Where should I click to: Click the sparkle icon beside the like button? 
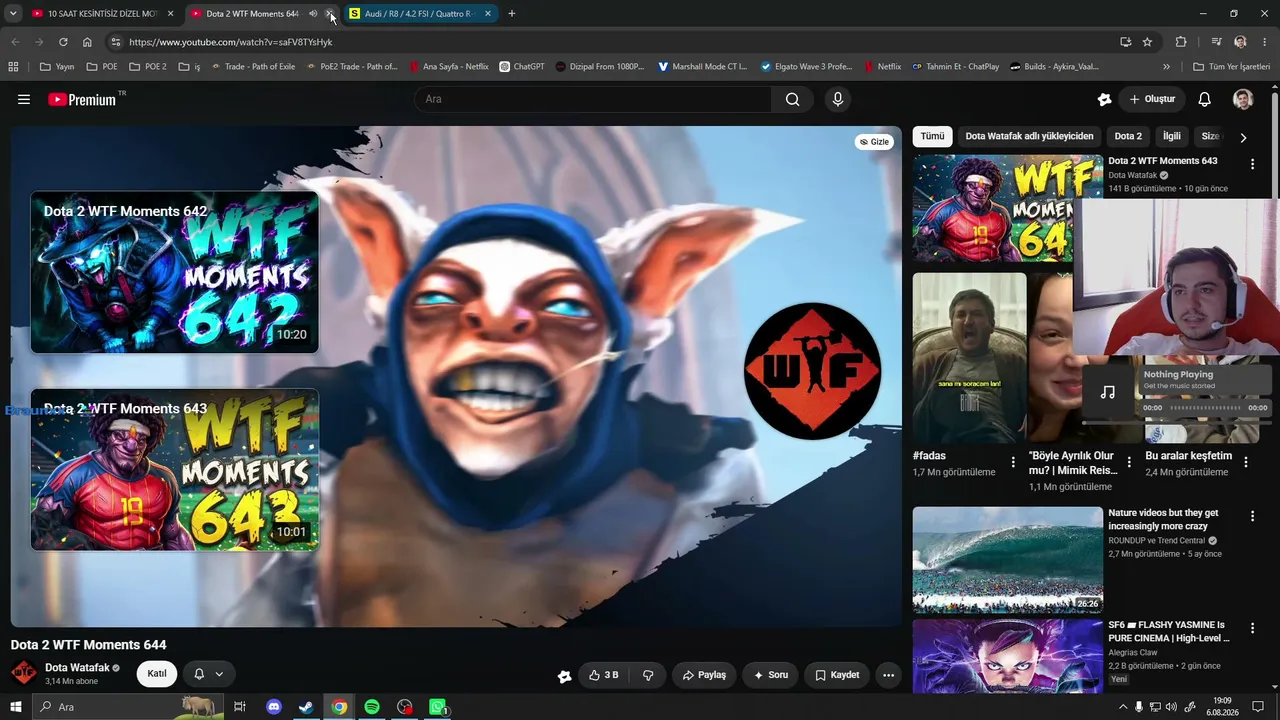coord(565,676)
